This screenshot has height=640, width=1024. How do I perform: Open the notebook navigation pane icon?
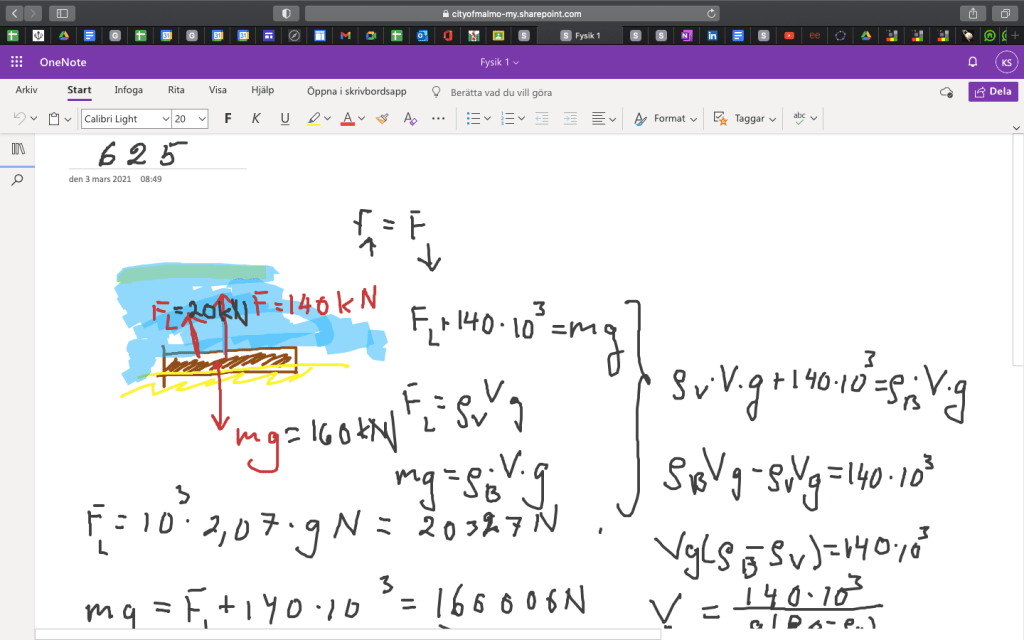(x=18, y=148)
